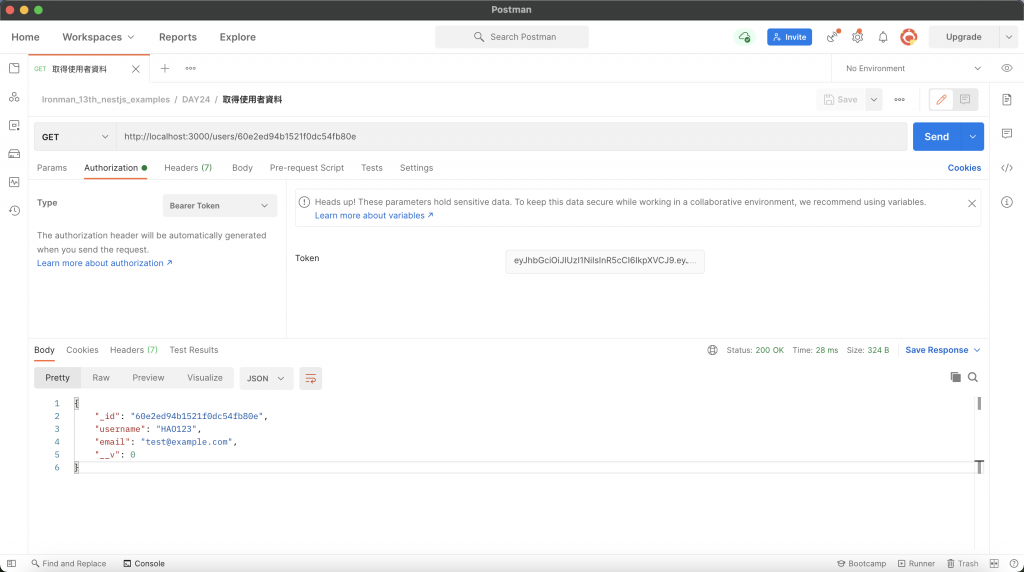
Task: Open the documentation panel icon
Action: (1006, 100)
